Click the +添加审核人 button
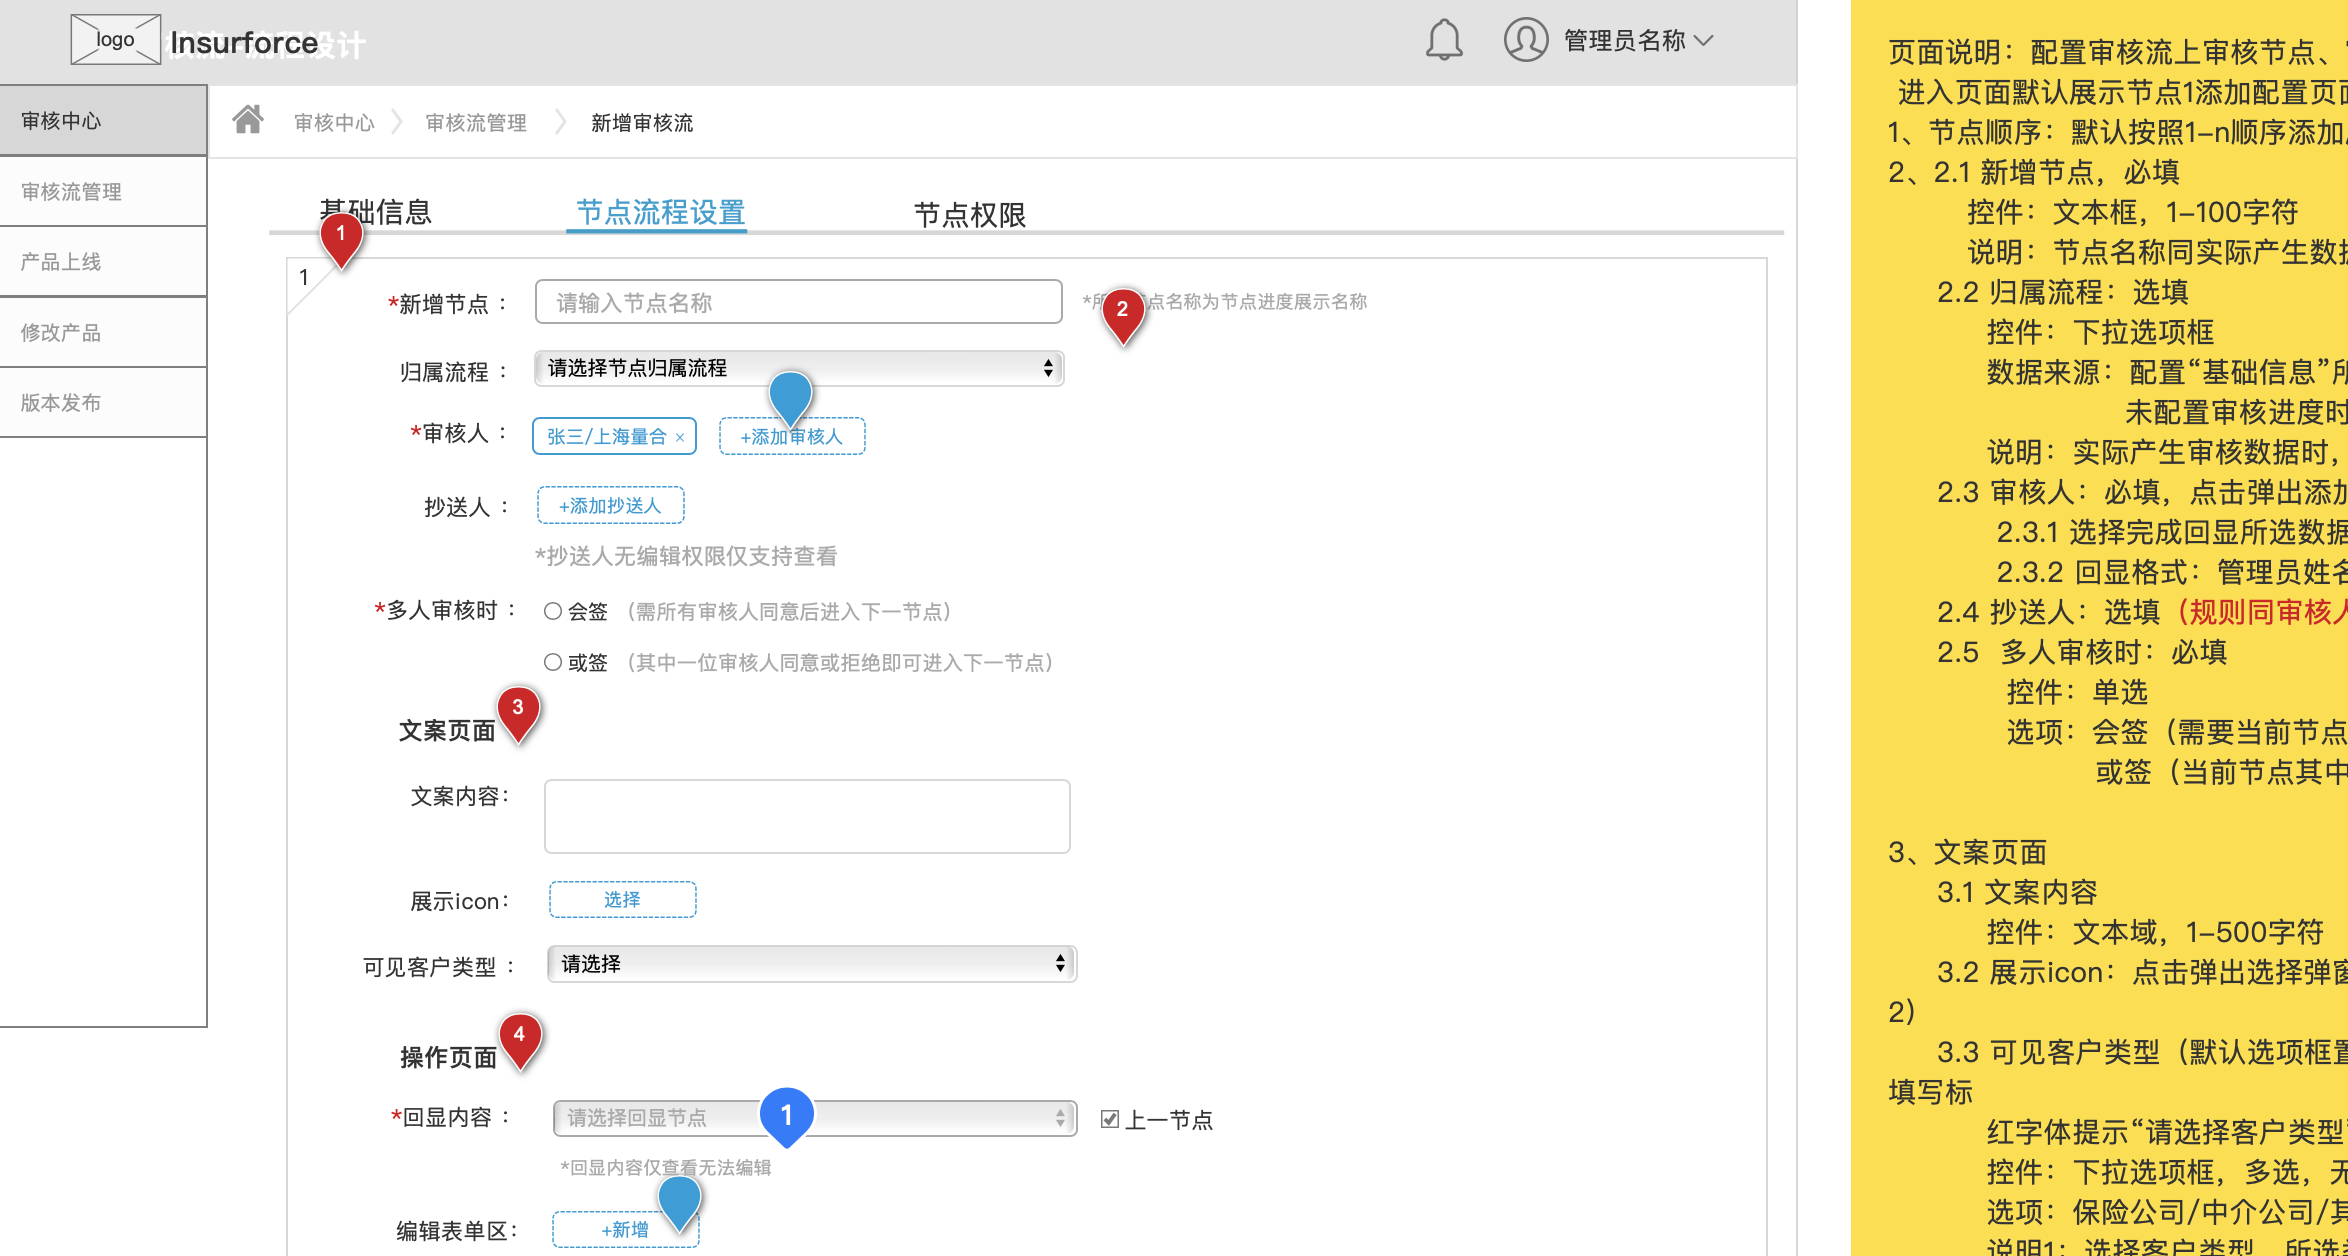The height and width of the screenshot is (1256, 2348). pyautogui.click(x=792, y=436)
